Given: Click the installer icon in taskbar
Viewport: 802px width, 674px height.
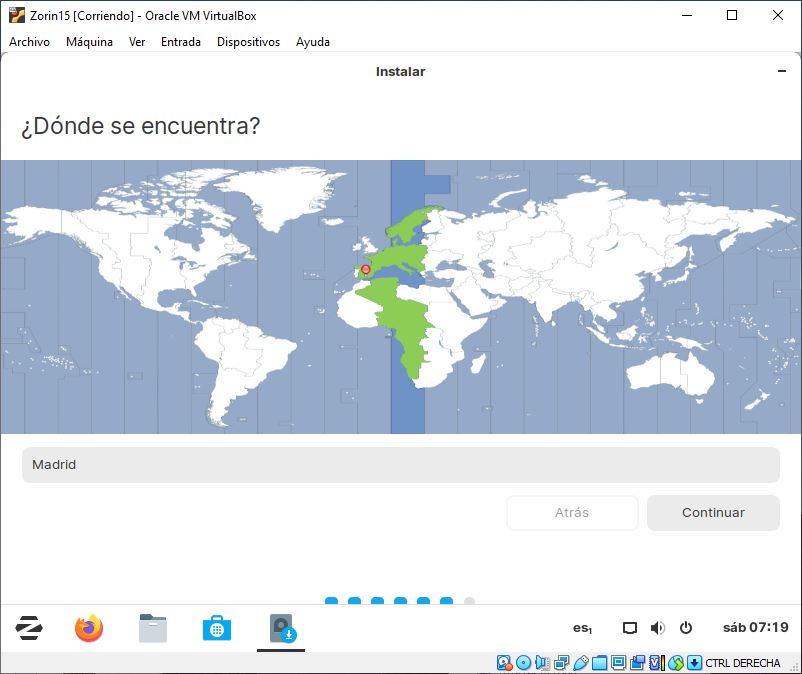Looking at the screenshot, I should (281, 628).
